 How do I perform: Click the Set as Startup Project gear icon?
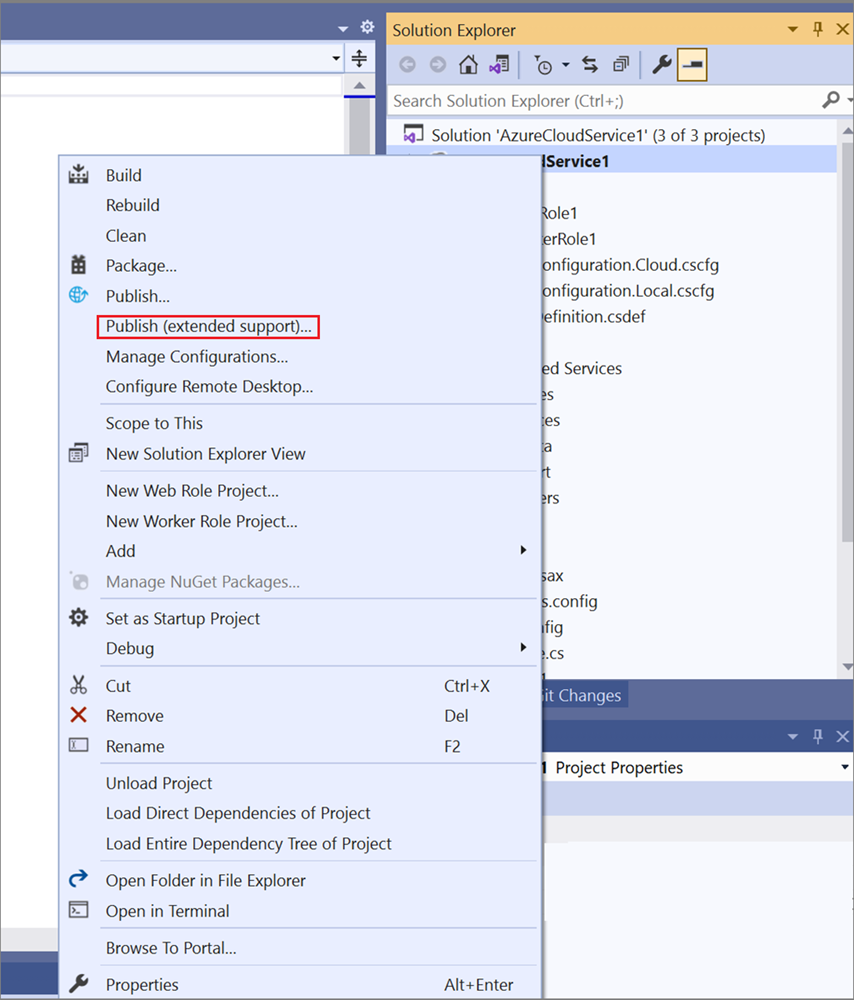click(x=78, y=618)
